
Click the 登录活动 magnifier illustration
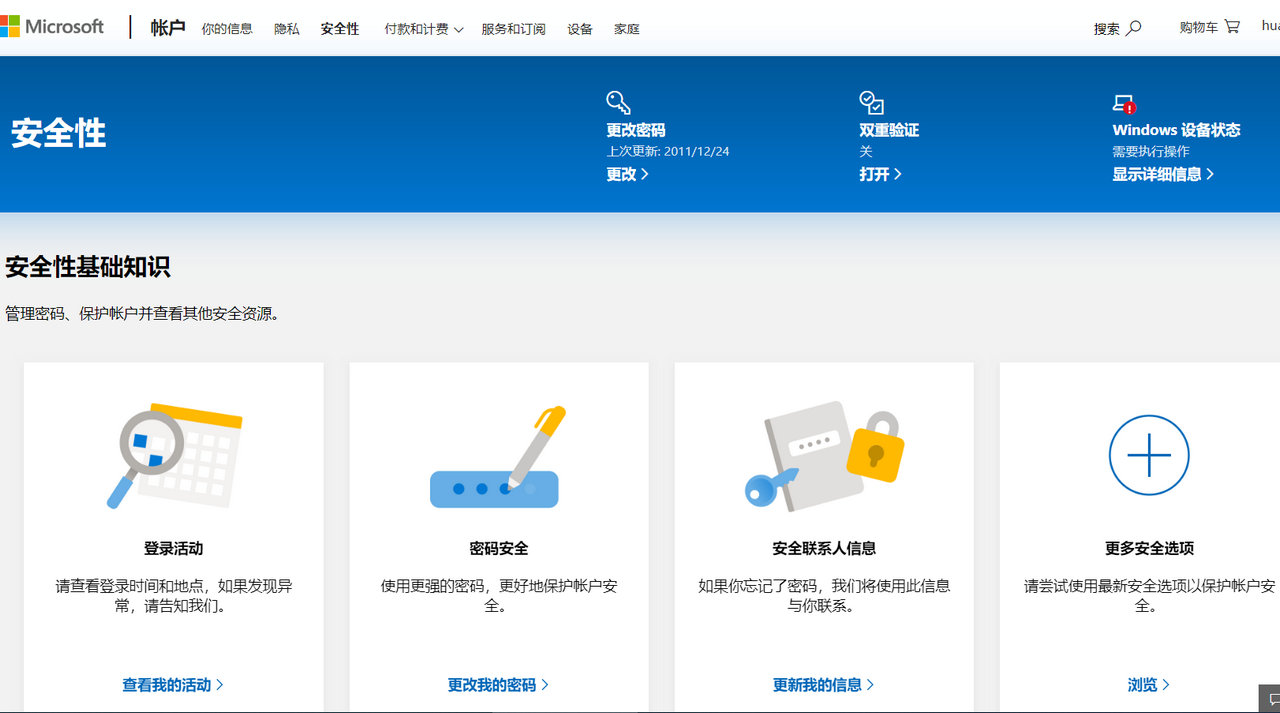(173, 455)
